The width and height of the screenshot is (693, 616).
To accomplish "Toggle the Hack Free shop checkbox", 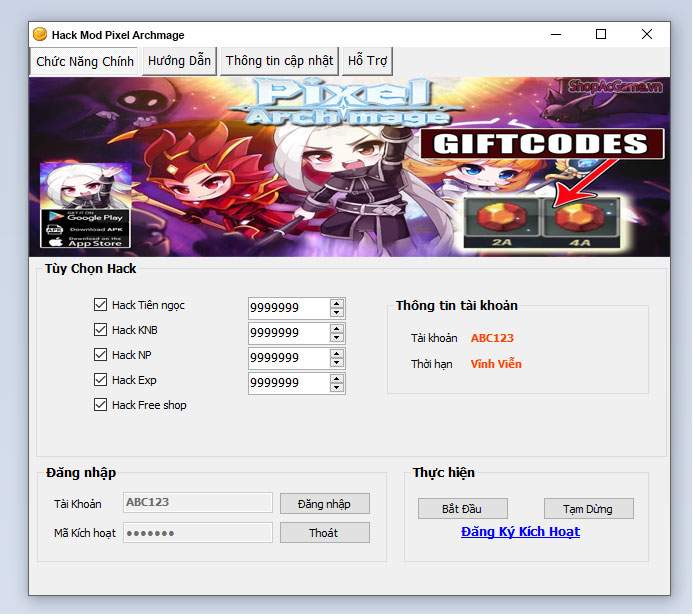I will point(100,405).
